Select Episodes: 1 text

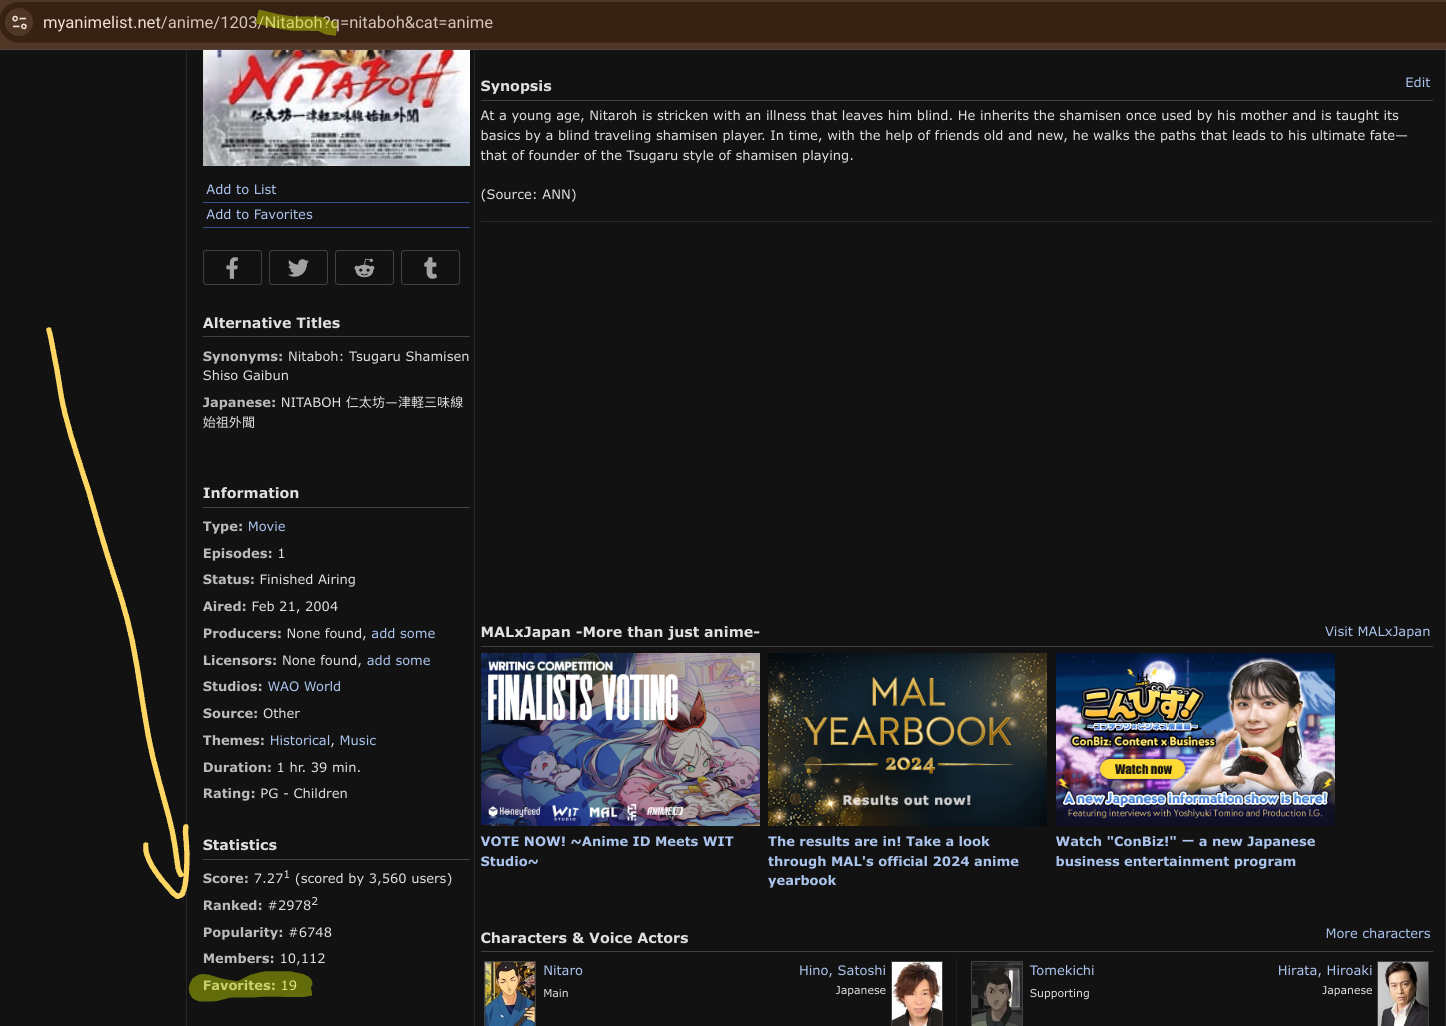point(244,553)
